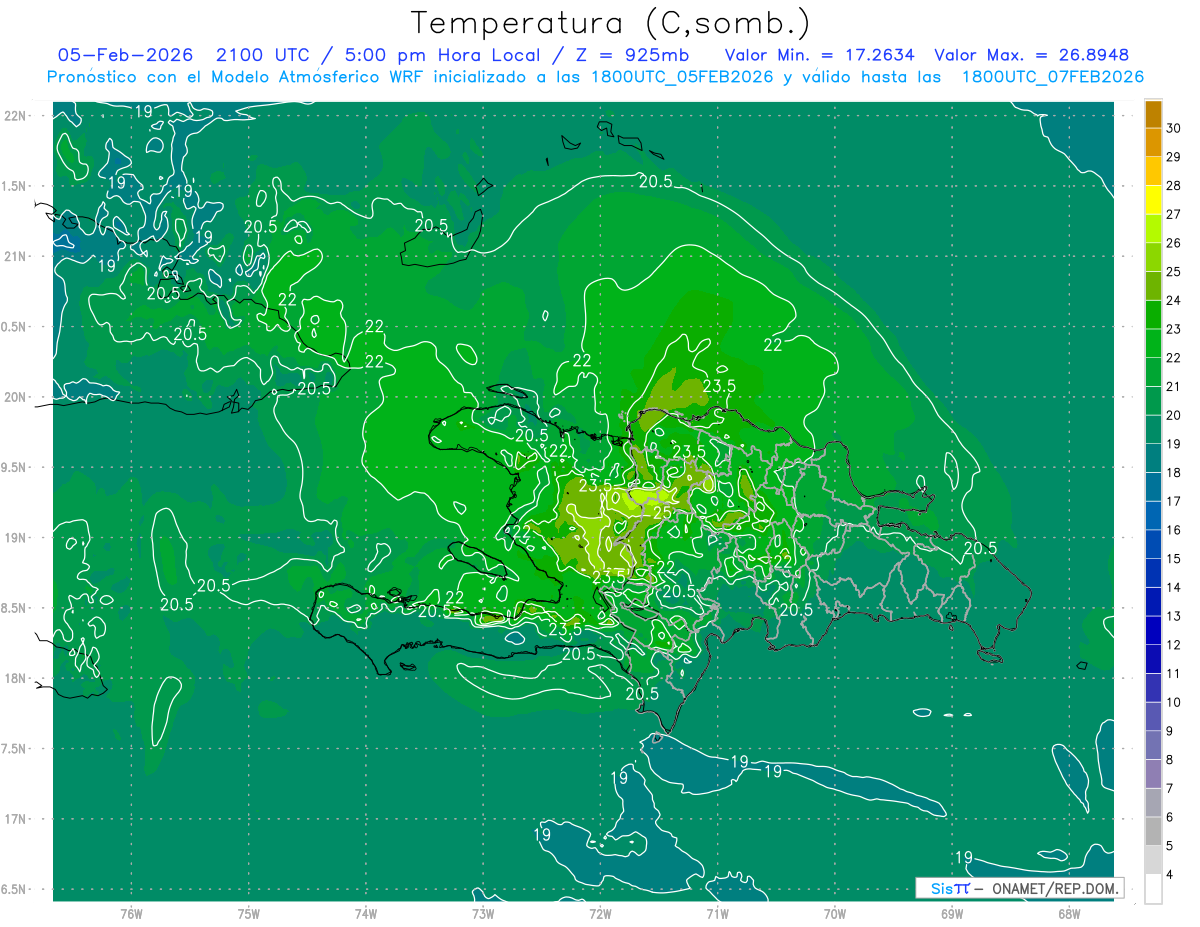Click the brown swatch above 30 on color scale
The image size is (1200, 927).
click(x=1153, y=114)
